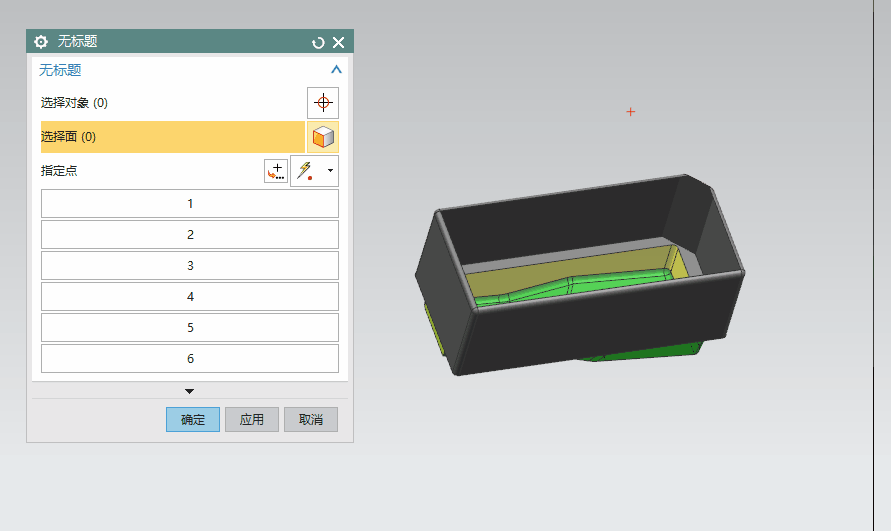Click button labeled 3

pos(190,266)
